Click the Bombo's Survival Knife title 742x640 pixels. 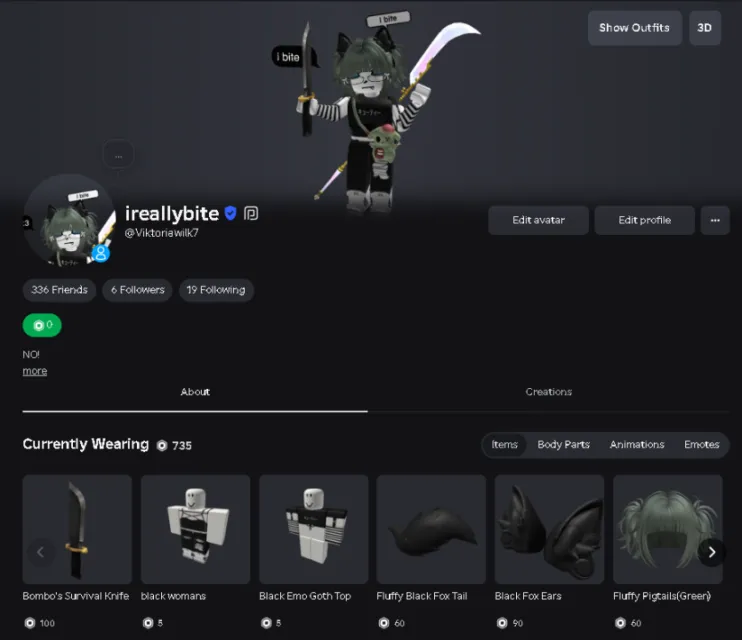coord(76,596)
